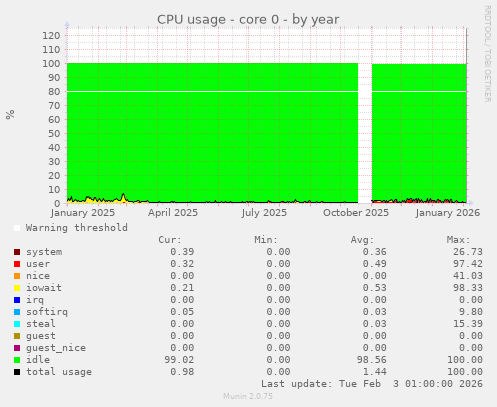
Task: Click iowait max value 98.33
Action: 468,288
